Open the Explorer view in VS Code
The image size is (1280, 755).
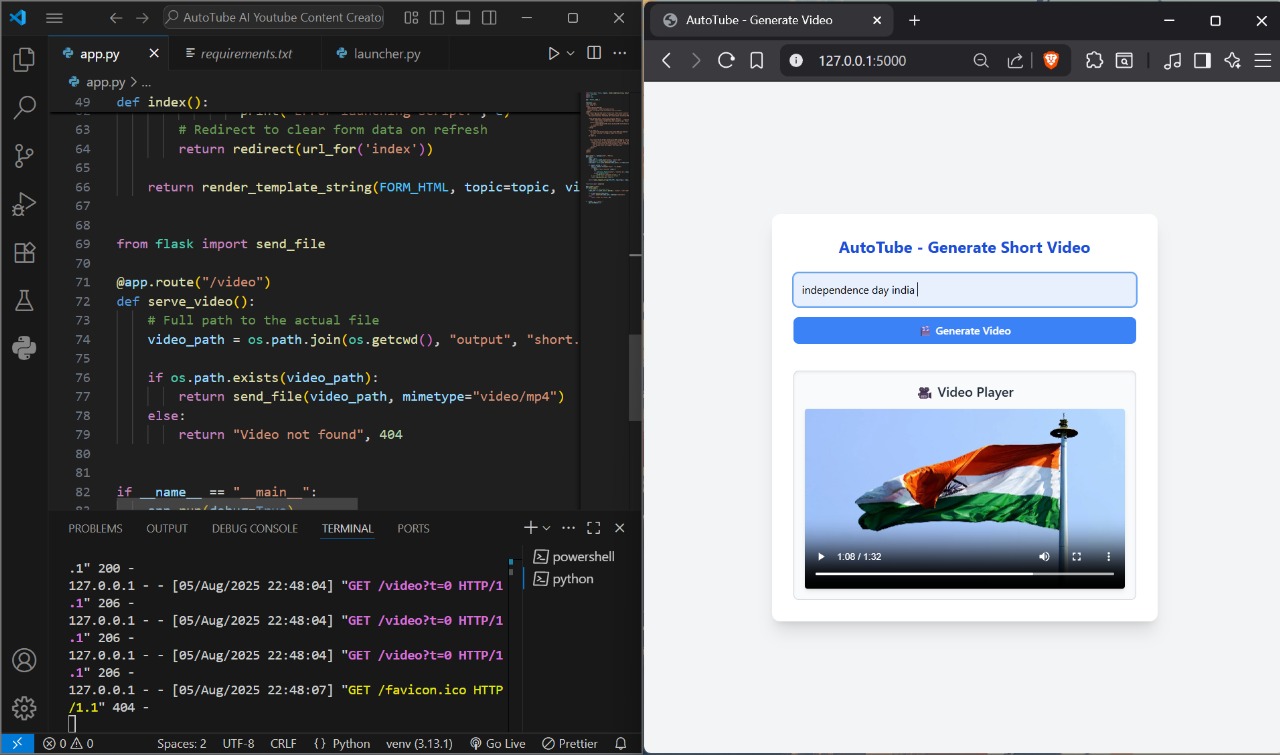click(24, 61)
